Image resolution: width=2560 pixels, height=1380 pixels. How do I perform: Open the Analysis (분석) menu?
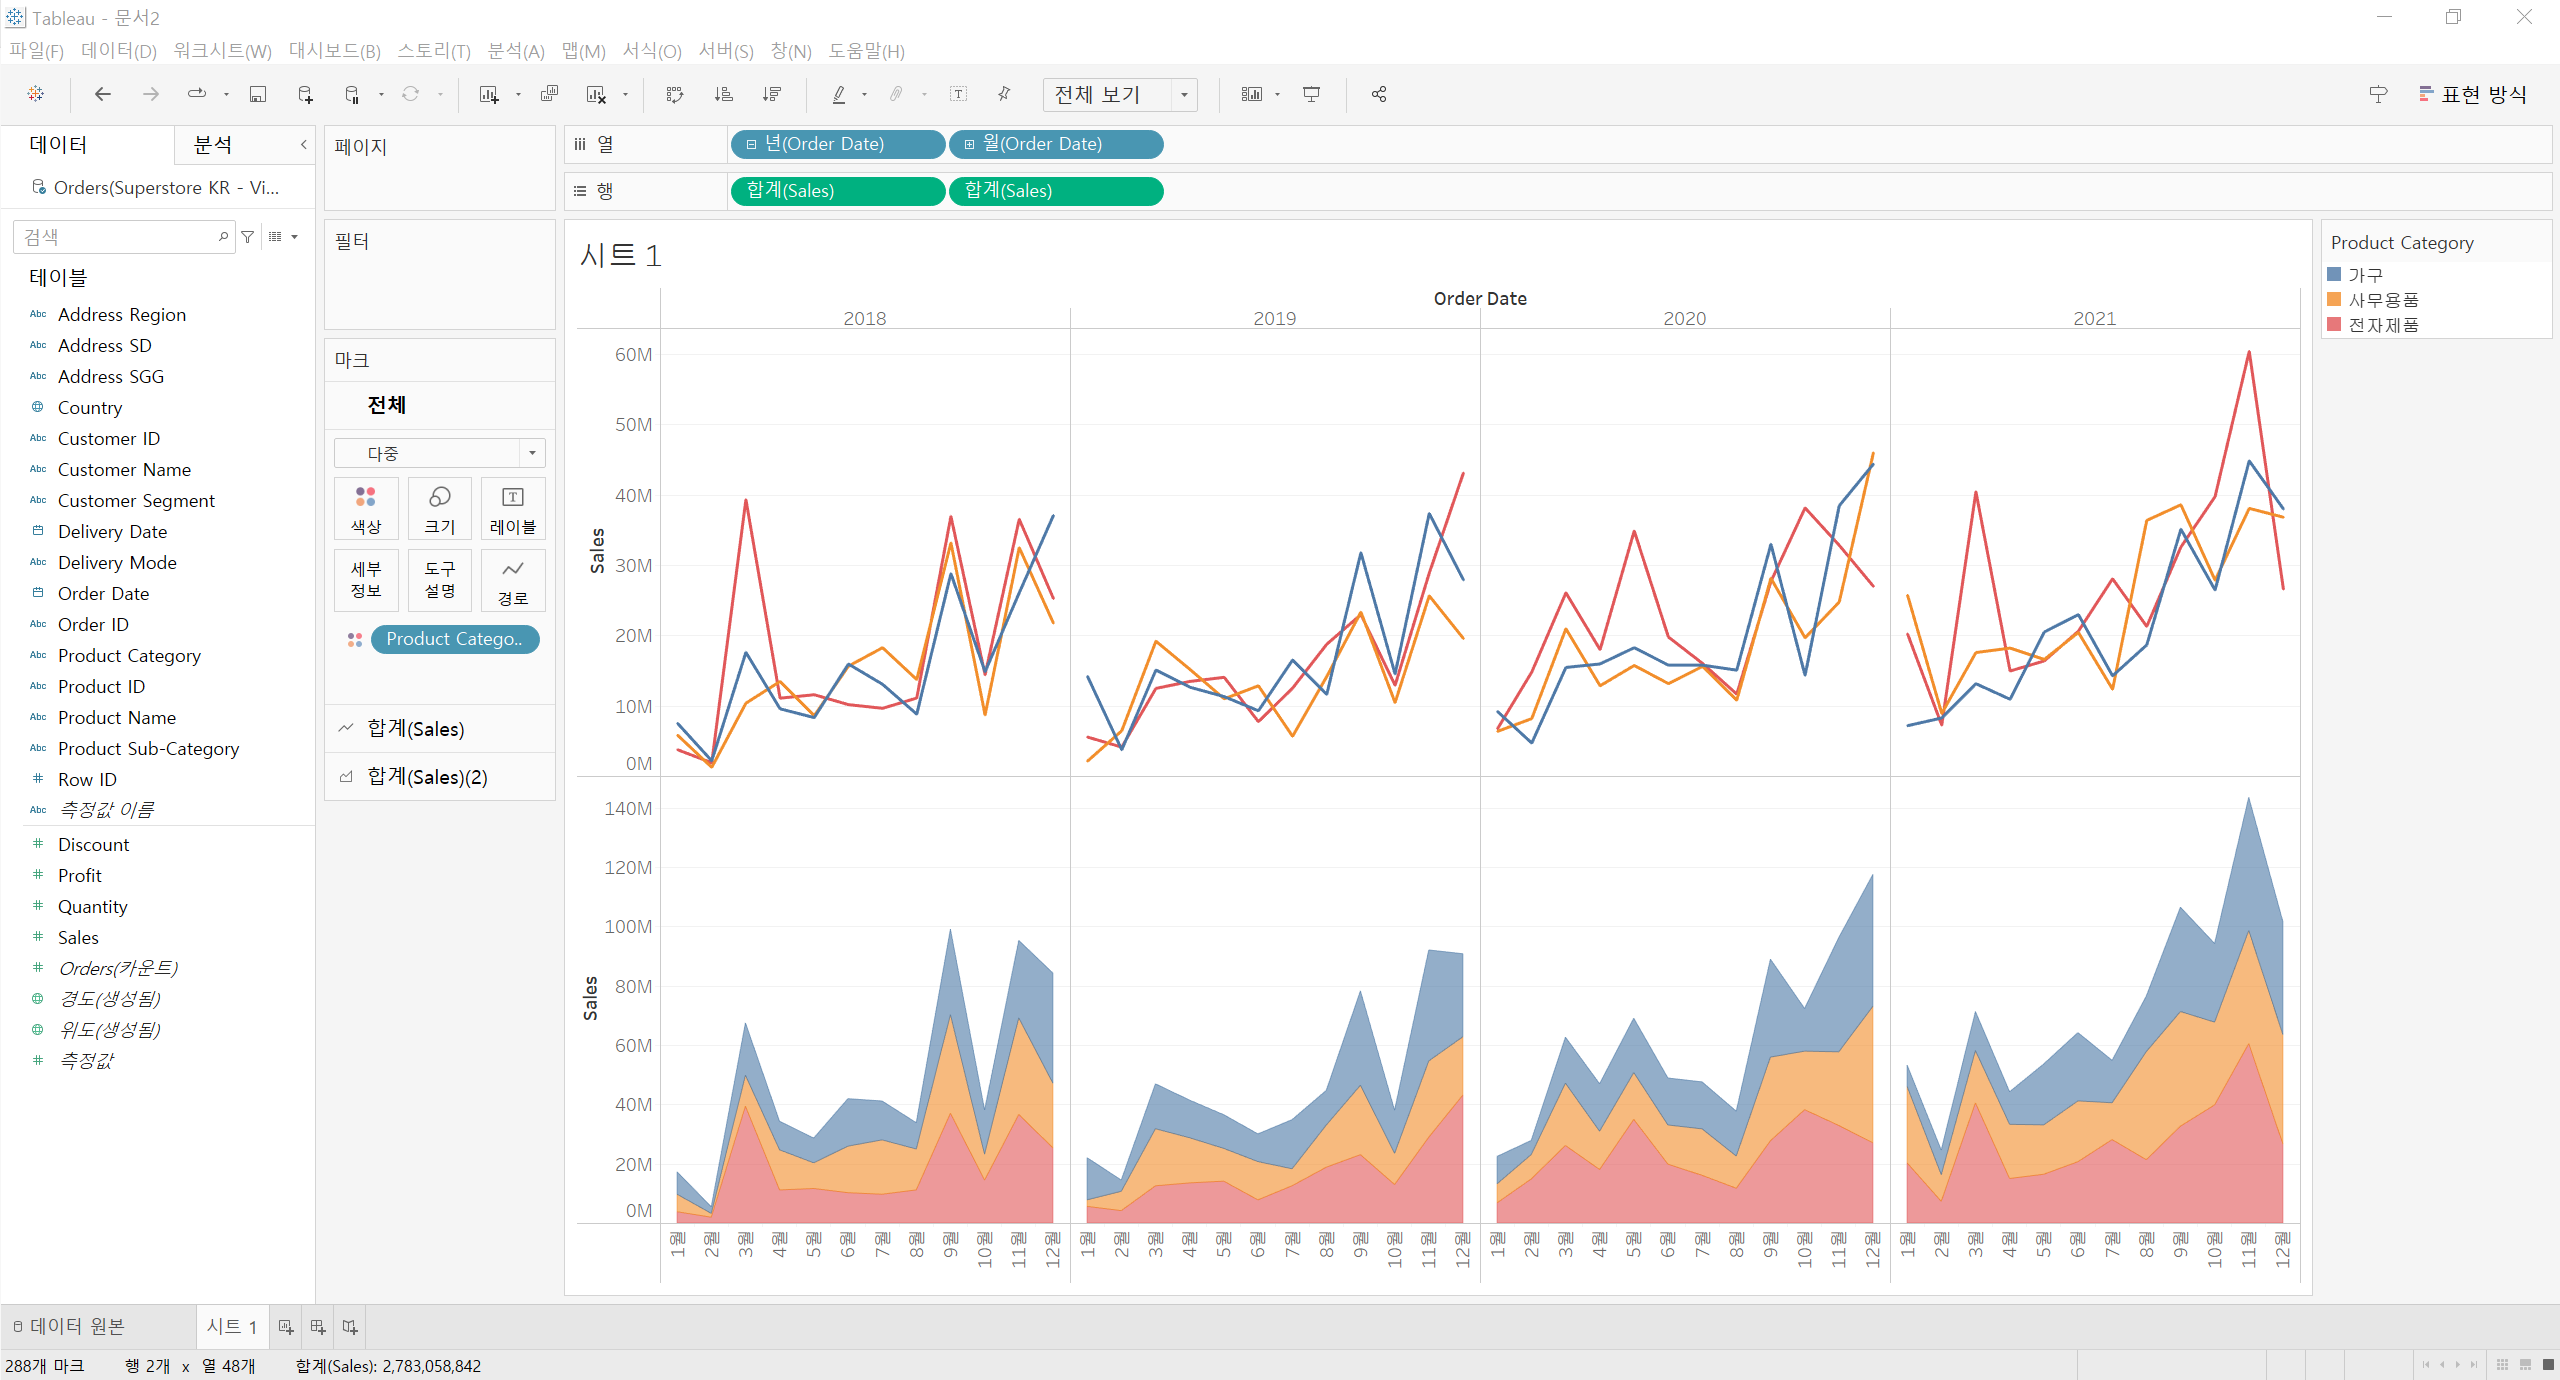(515, 51)
